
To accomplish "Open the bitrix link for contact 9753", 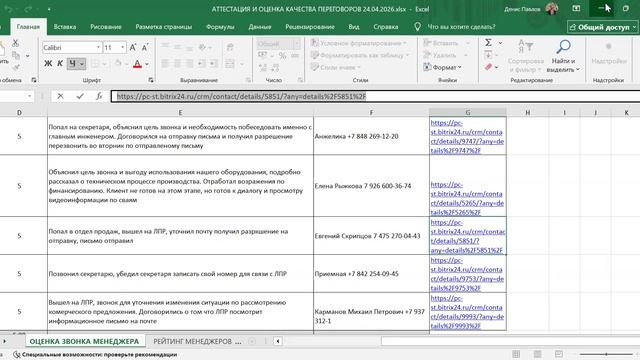I will pyautogui.click(x=467, y=274).
